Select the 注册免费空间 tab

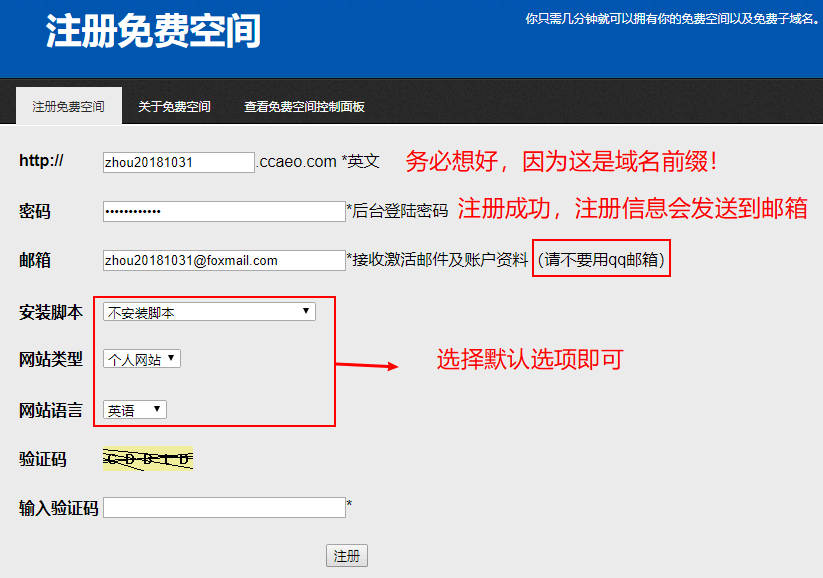pos(68,106)
